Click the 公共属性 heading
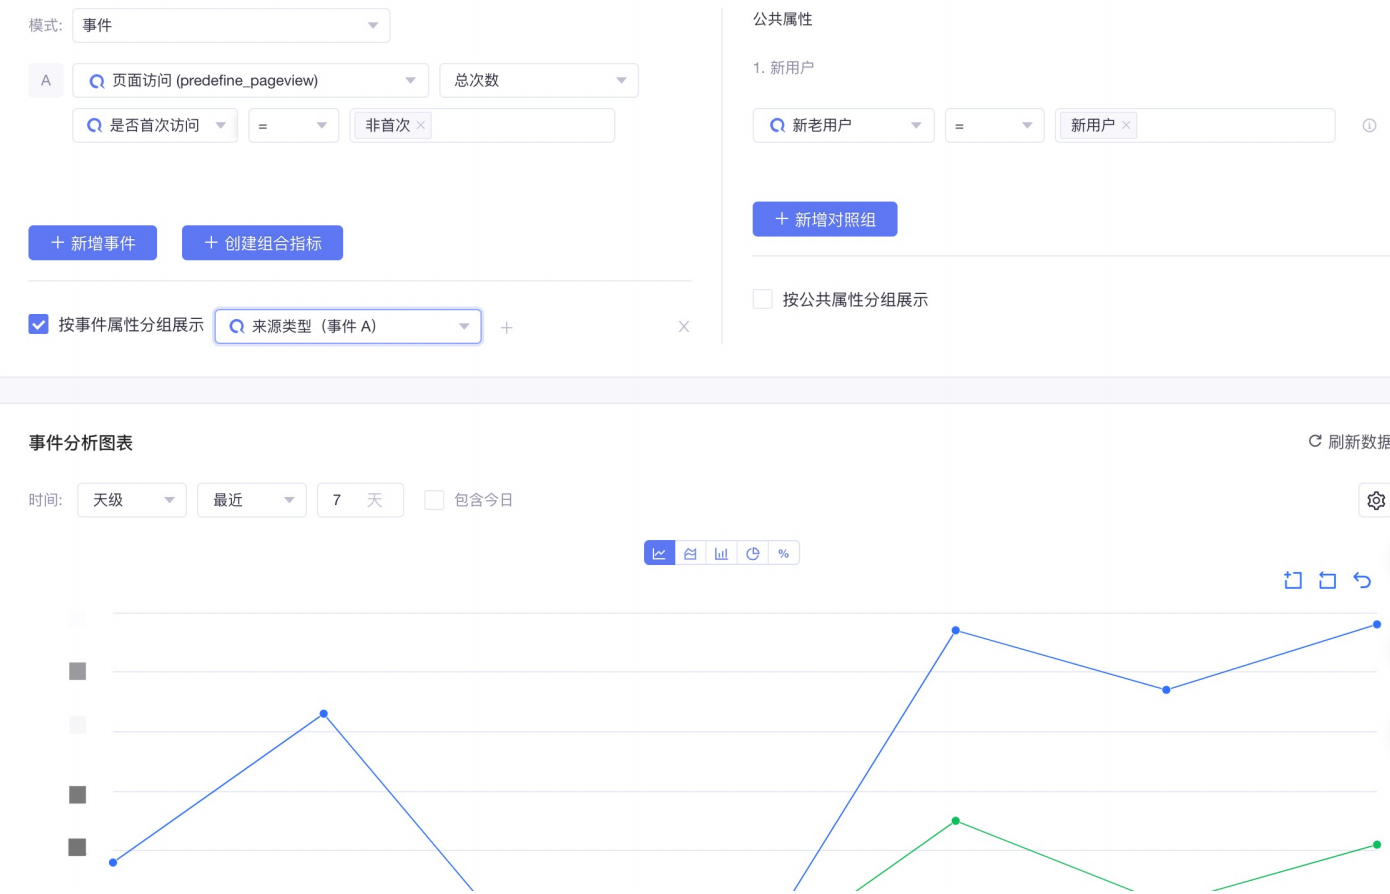The height and width of the screenshot is (894, 1390). point(783,19)
